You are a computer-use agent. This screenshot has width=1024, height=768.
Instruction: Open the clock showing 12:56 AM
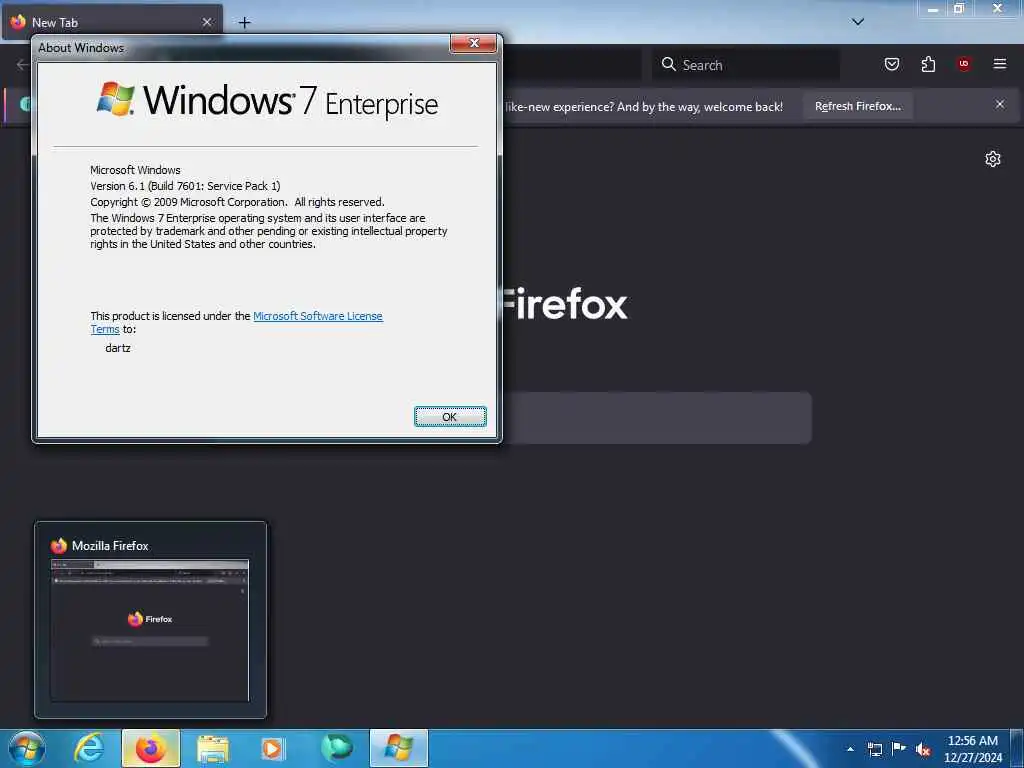[x=973, y=749]
